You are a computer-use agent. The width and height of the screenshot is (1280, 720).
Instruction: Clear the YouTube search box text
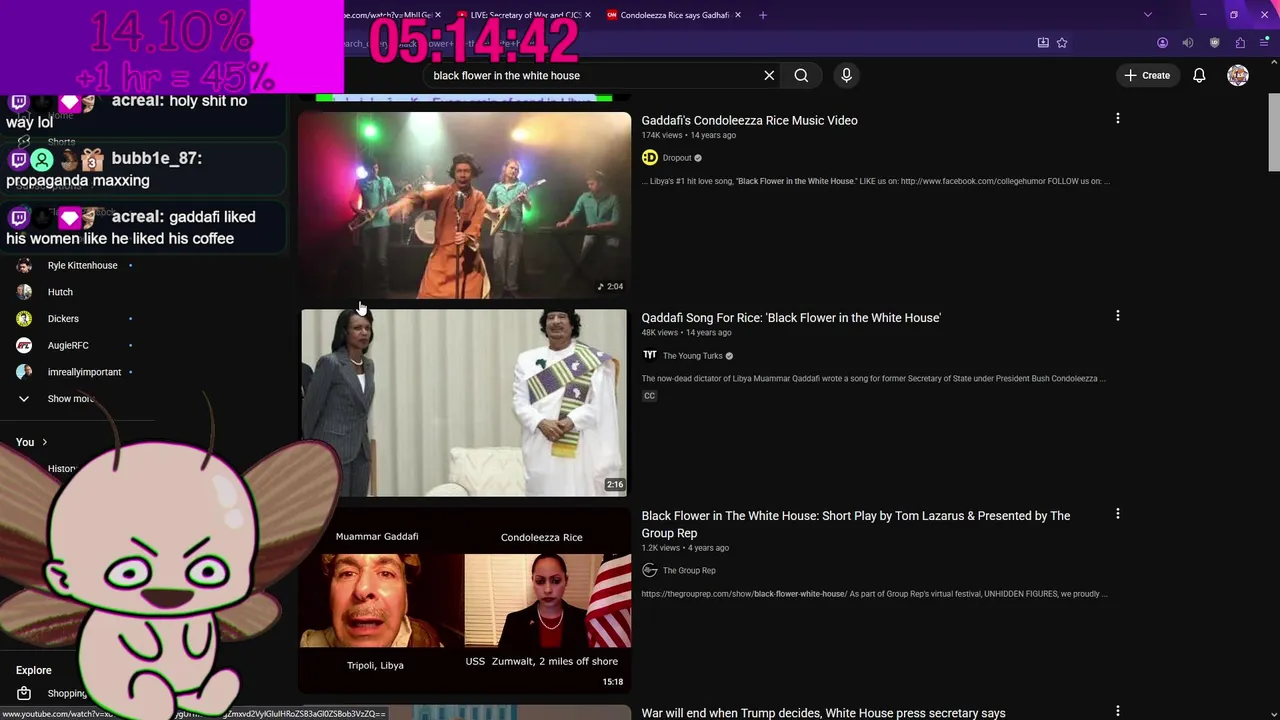tap(769, 75)
